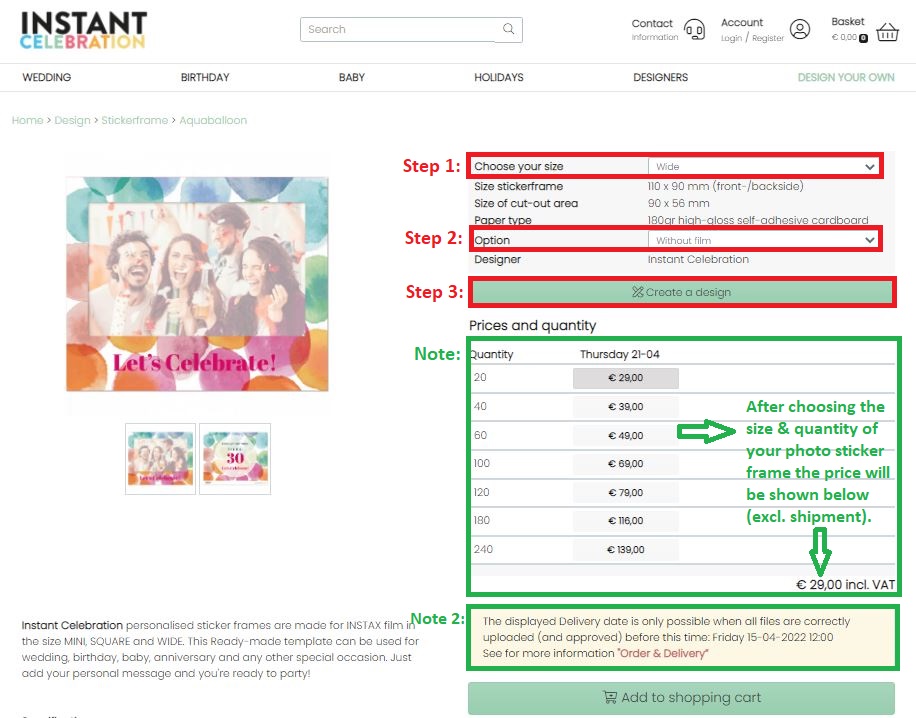Select the first Let's Celebrate thumbnail
This screenshot has width=916, height=718.
[x=160, y=459]
